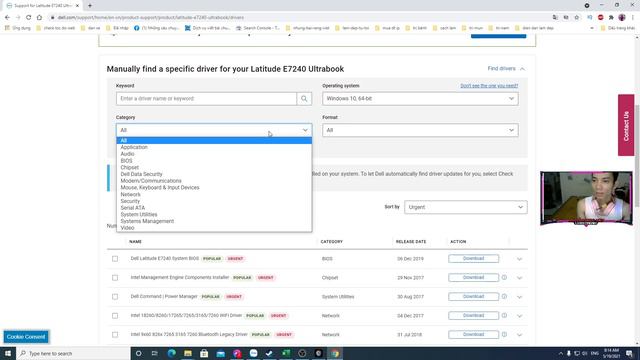
Task: Expand details for System BIOS row
Action: tap(519, 259)
